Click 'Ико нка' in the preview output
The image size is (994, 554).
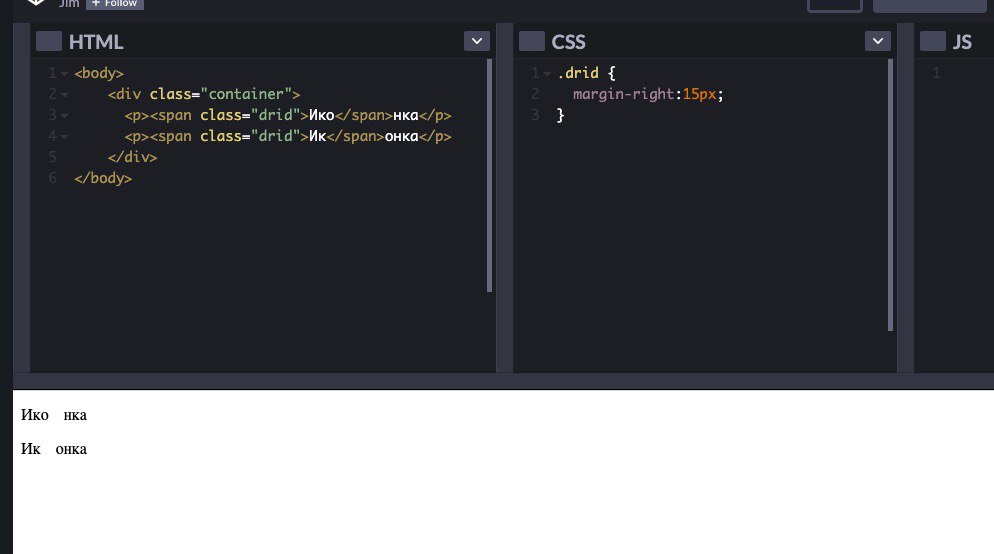click(x=54, y=415)
